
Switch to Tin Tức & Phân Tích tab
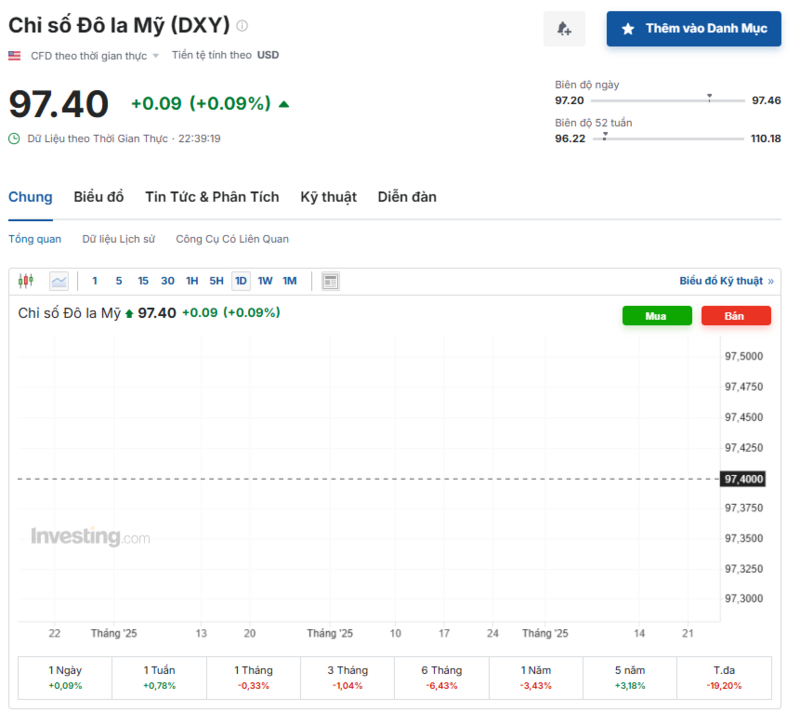point(212,197)
